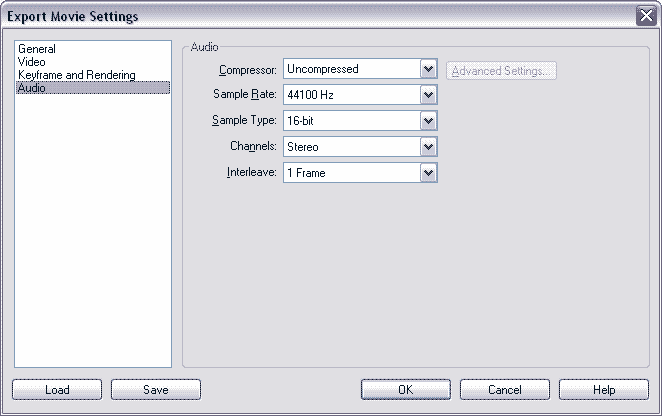This screenshot has height=416, width=662.
Task: Select General in the settings list
Action: click(x=37, y=48)
